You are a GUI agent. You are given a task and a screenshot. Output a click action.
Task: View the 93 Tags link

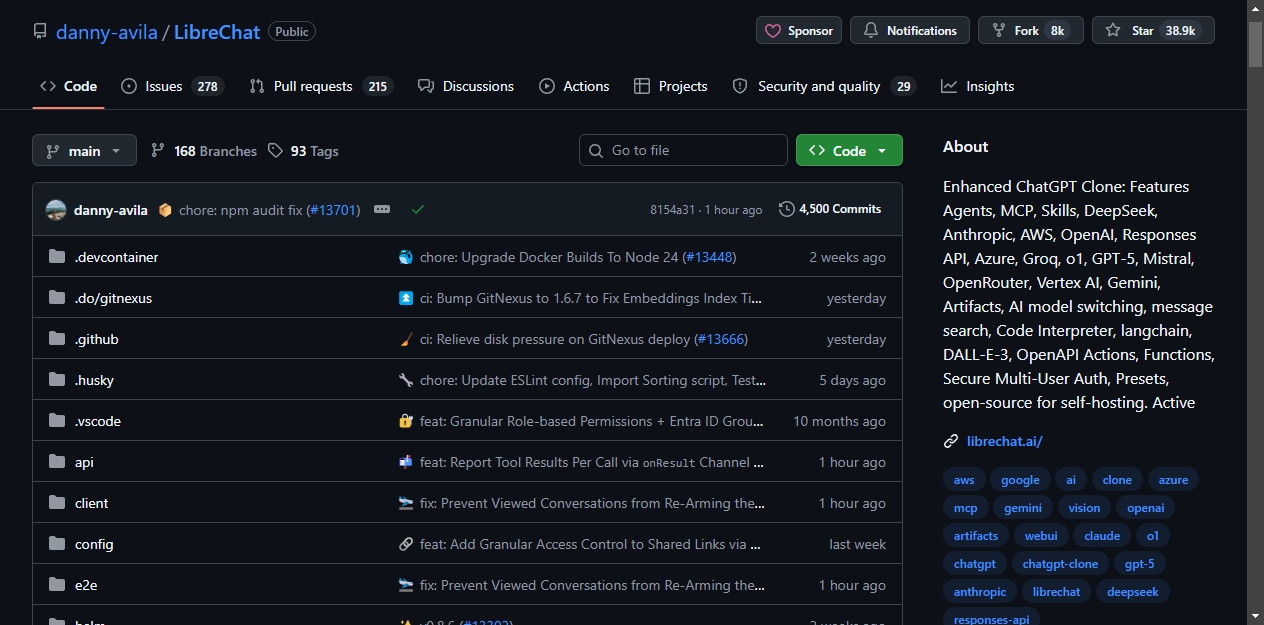[x=303, y=151]
